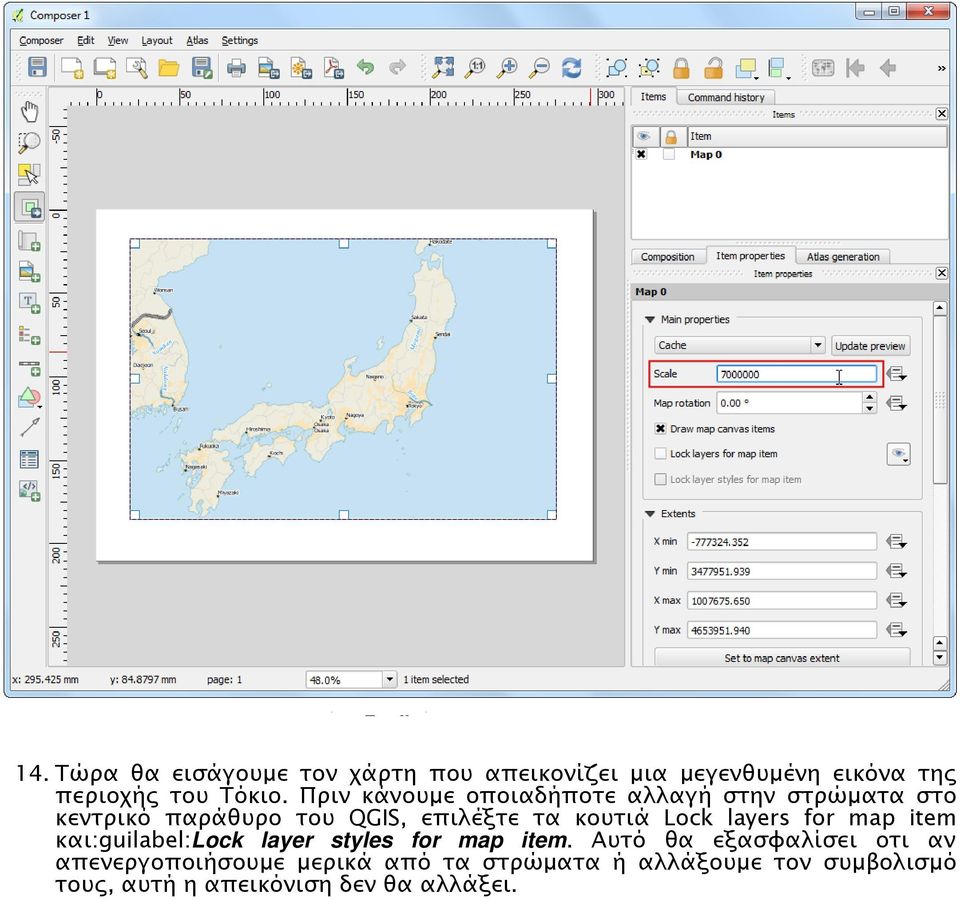Screen dimensions: 960x899
Task: Open the zoom level 48.0% dropdown
Action: (x=389, y=679)
